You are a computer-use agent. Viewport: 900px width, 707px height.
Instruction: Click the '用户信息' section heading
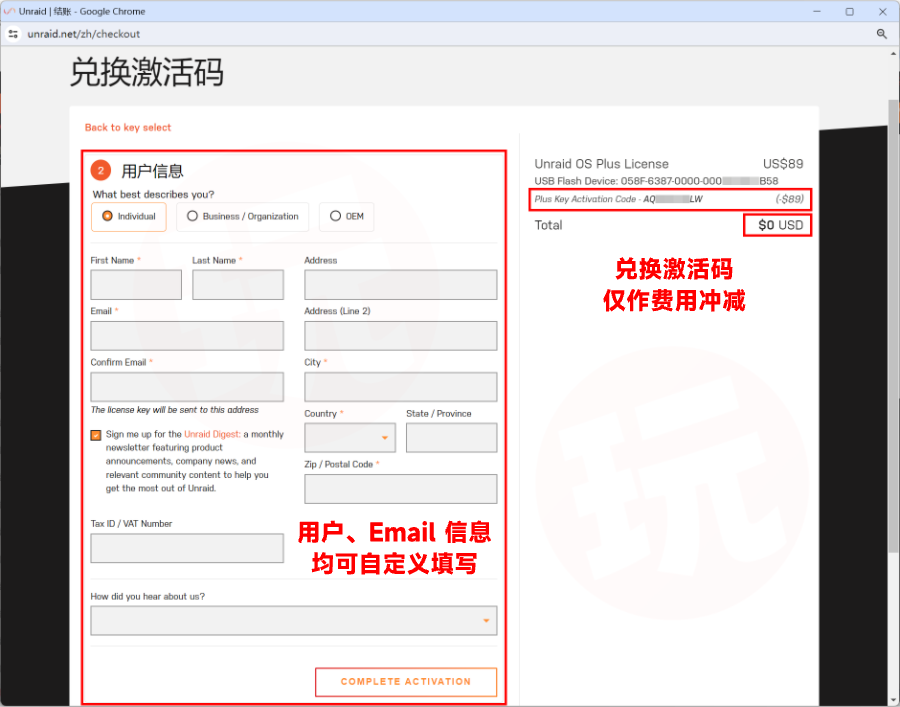(152, 171)
